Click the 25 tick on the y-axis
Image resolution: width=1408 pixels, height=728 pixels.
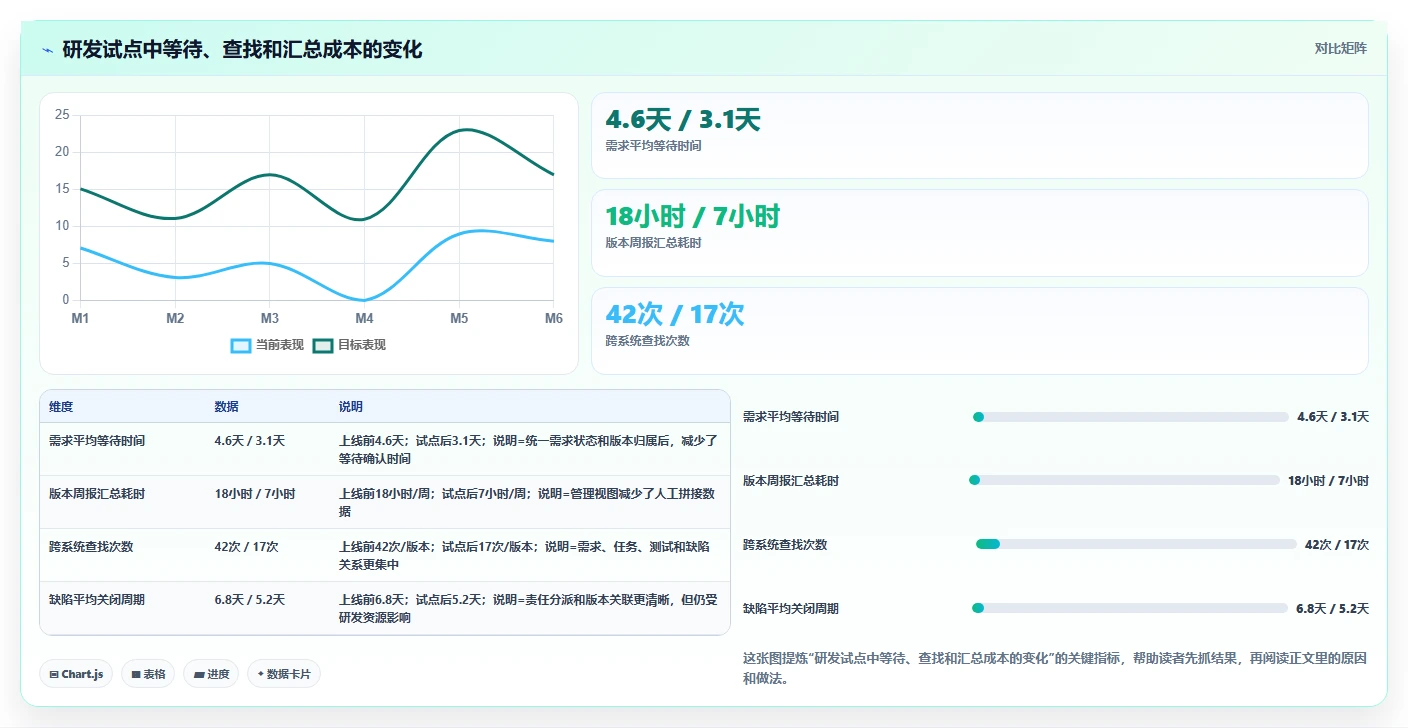pyautogui.click(x=62, y=115)
